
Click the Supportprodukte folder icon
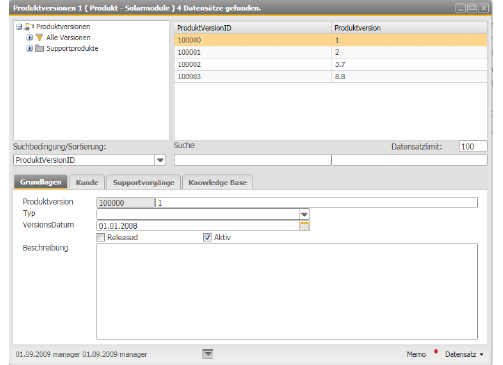point(39,48)
